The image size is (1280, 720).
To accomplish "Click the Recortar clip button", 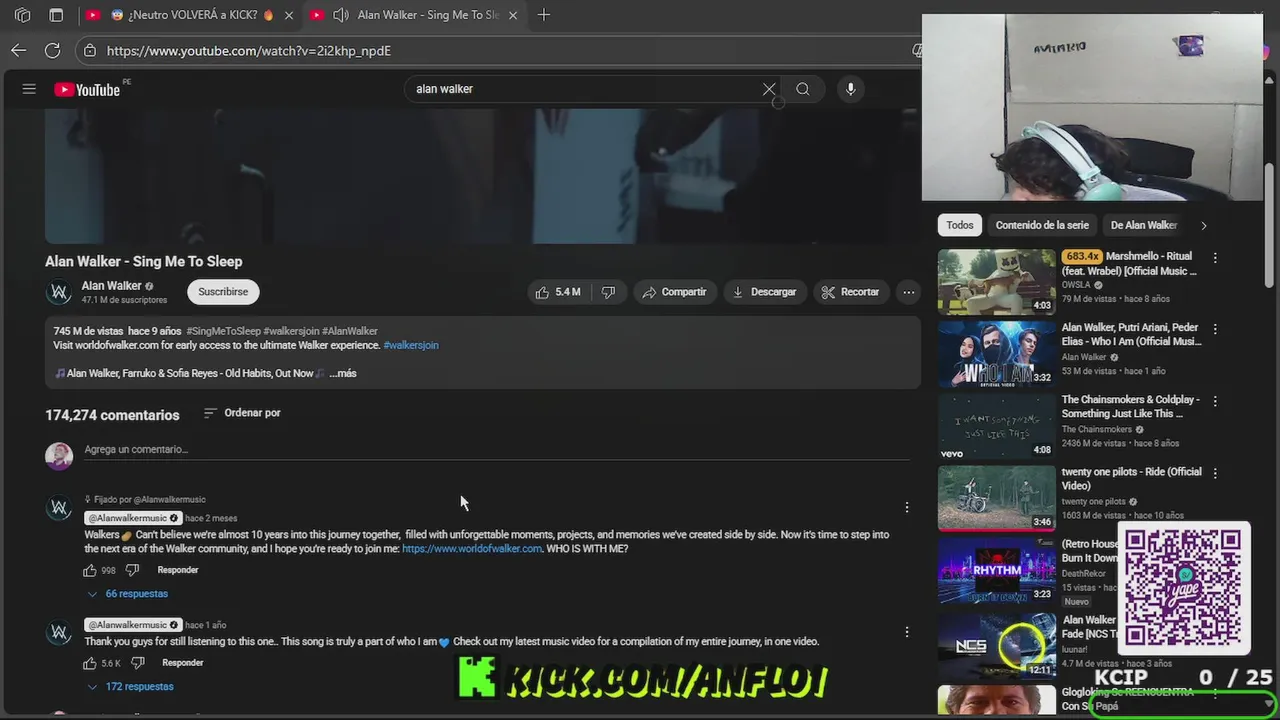I will [850, 292].
